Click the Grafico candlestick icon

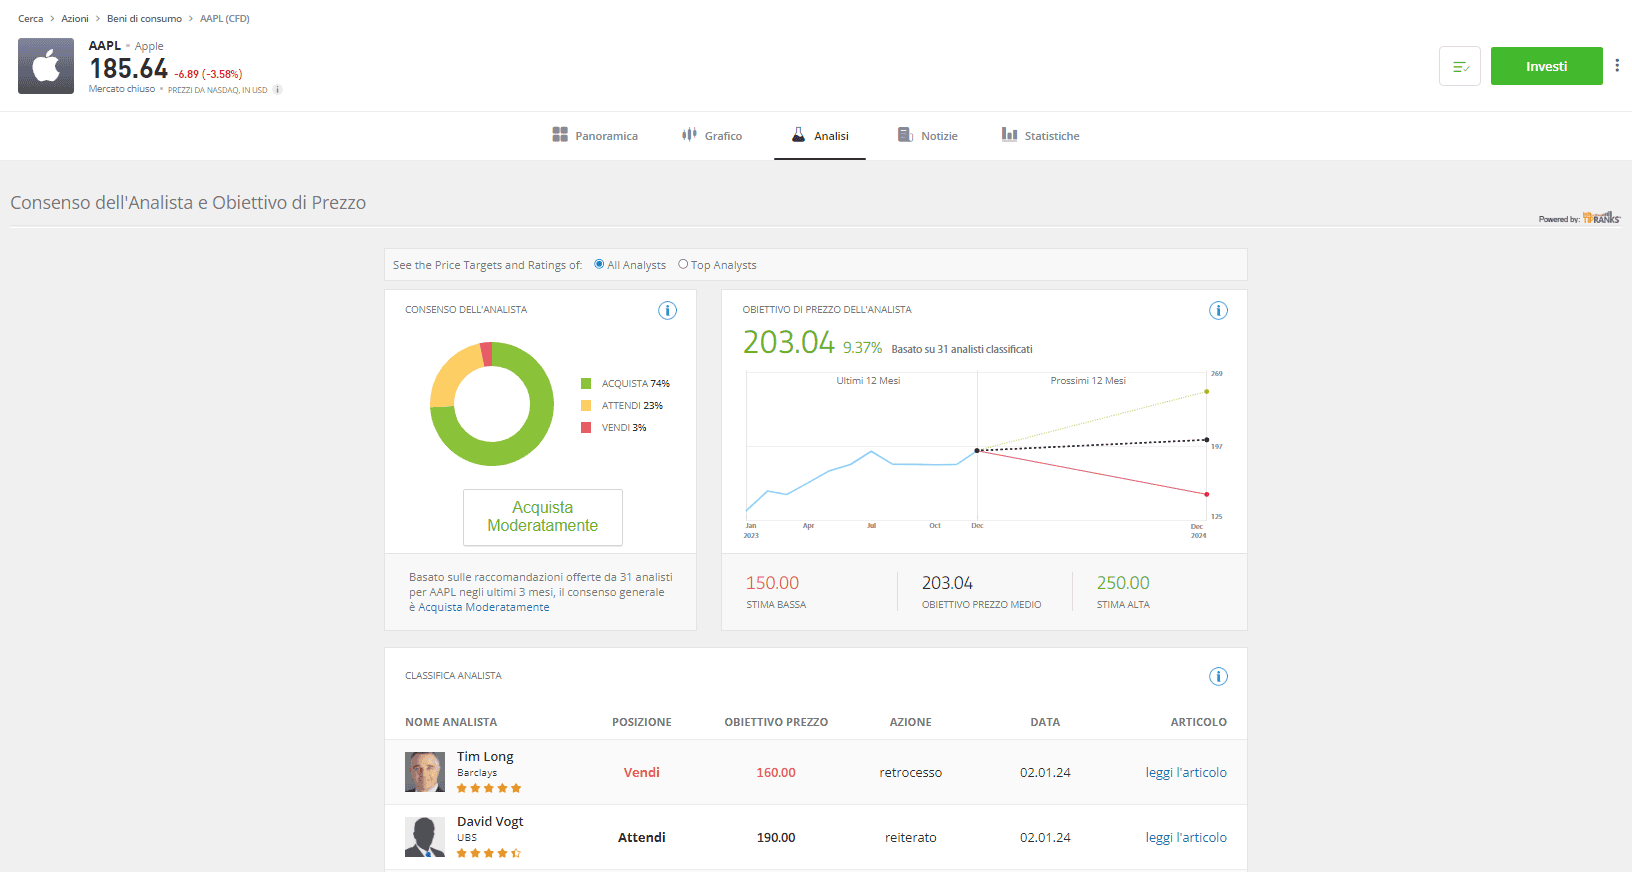click(689, 134)
